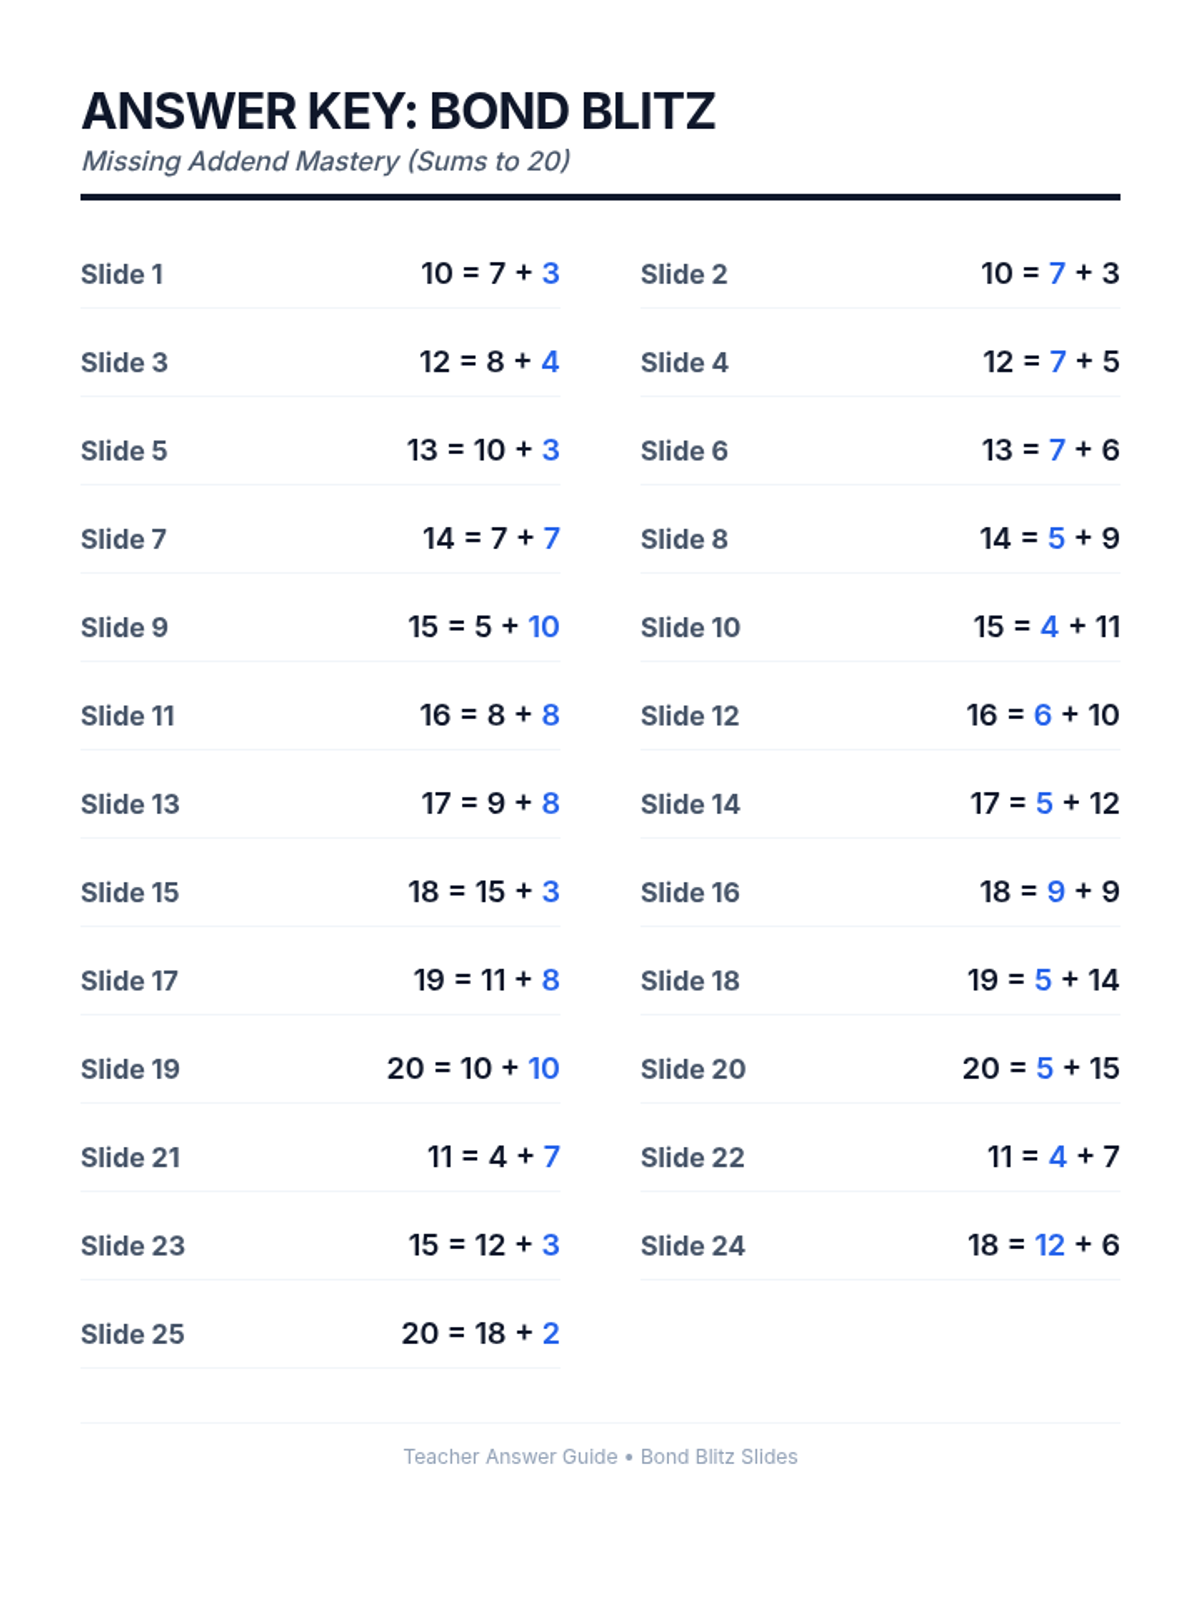
Task: Click the blue 3 in Slide 1 equation
Action: click(550, 273)
